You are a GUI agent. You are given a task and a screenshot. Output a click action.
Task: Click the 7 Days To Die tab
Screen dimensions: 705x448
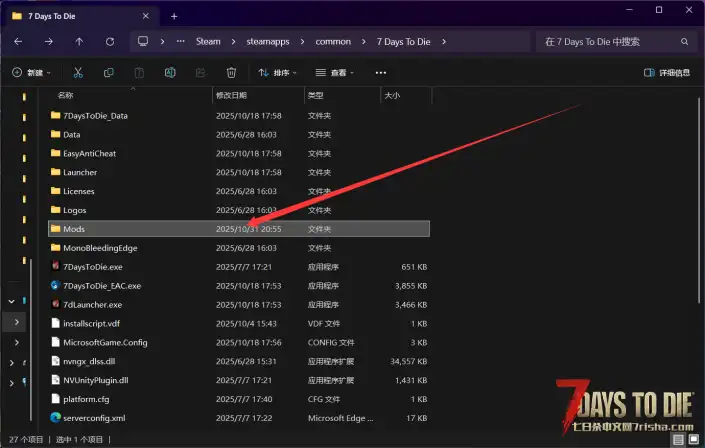pos(81,16)
